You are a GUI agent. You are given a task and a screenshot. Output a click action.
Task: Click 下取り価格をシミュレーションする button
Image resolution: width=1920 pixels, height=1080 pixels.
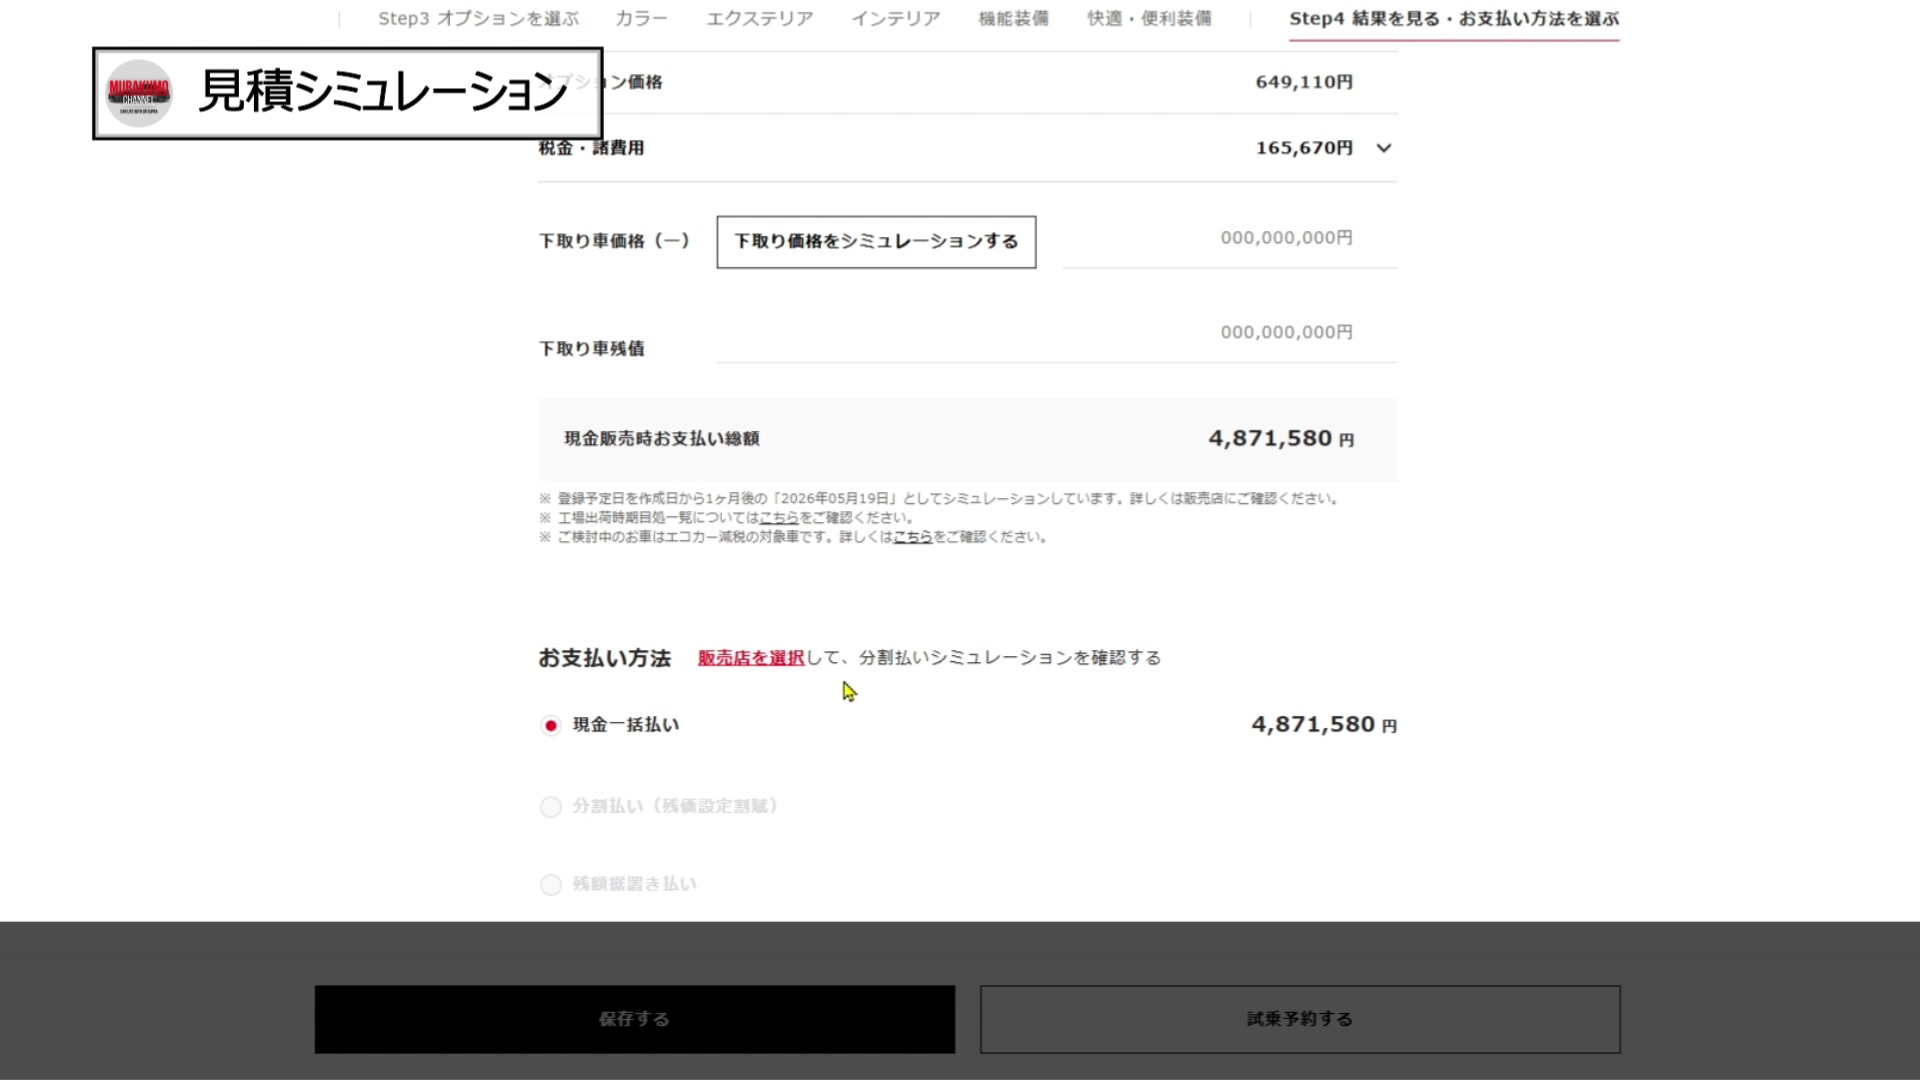tap(876, 242)
